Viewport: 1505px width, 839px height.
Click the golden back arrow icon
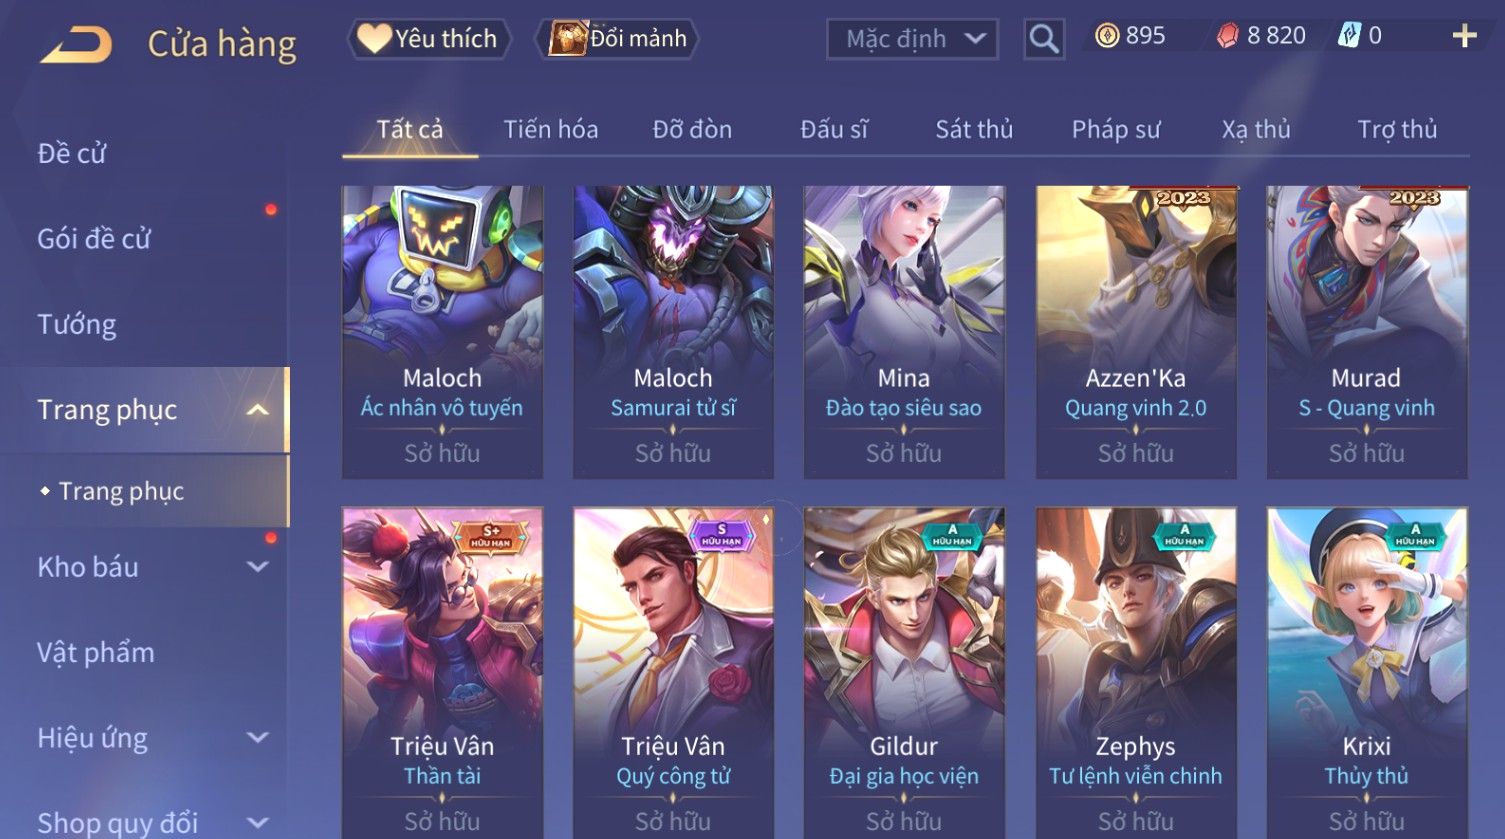(x=76, y=45)
